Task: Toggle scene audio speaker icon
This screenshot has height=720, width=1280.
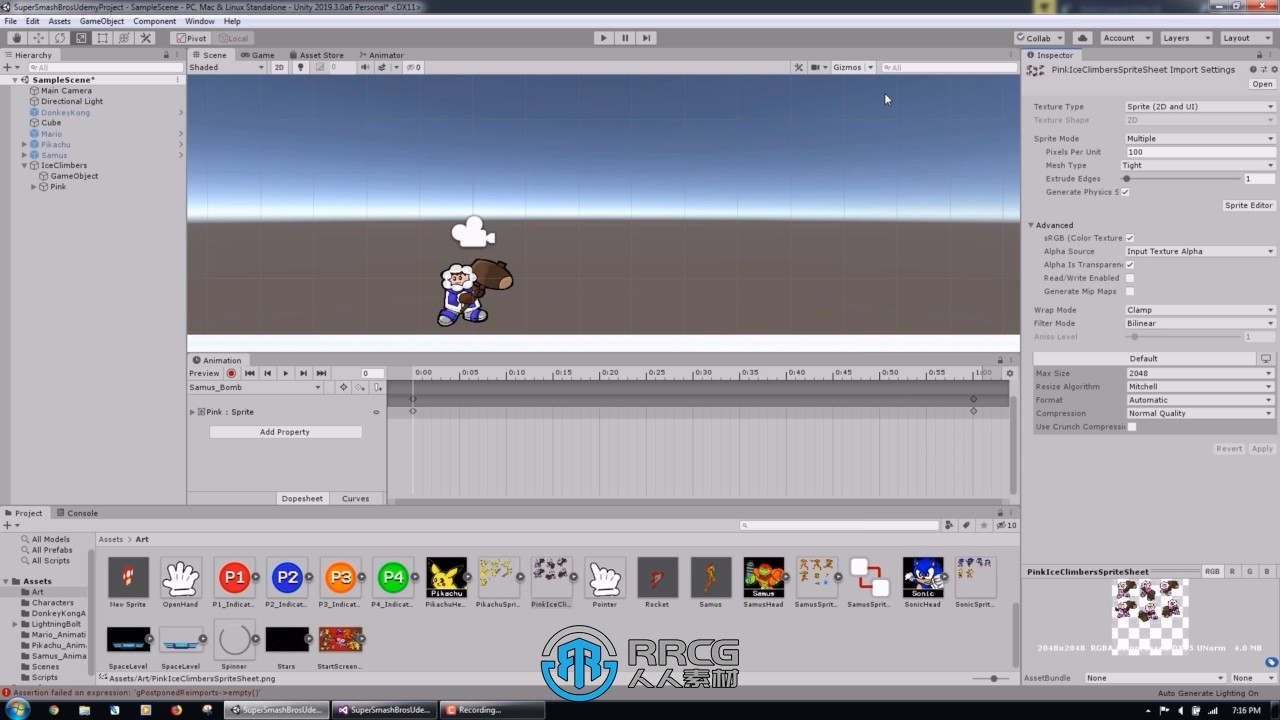Action: click(365, 67)
